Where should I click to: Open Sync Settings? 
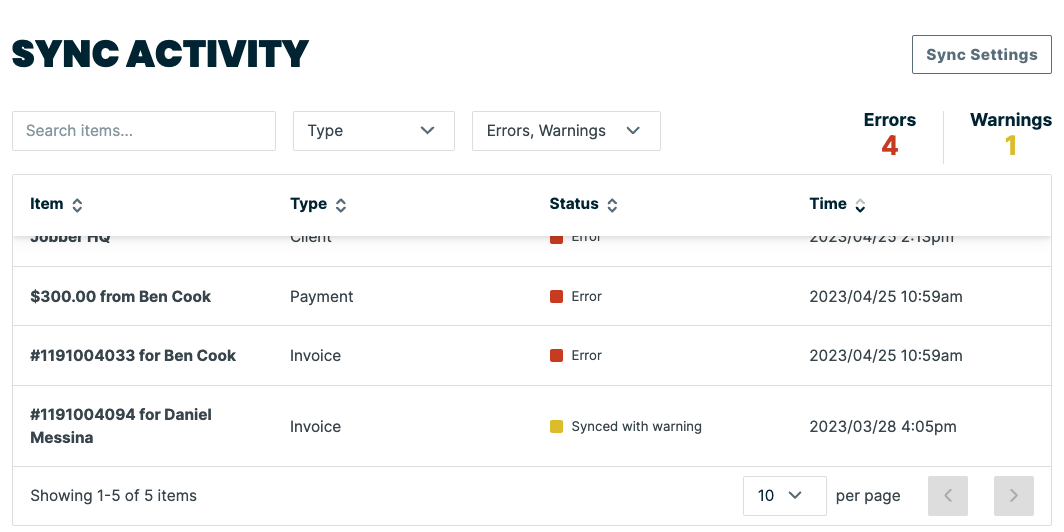click(x=981, y=55)
